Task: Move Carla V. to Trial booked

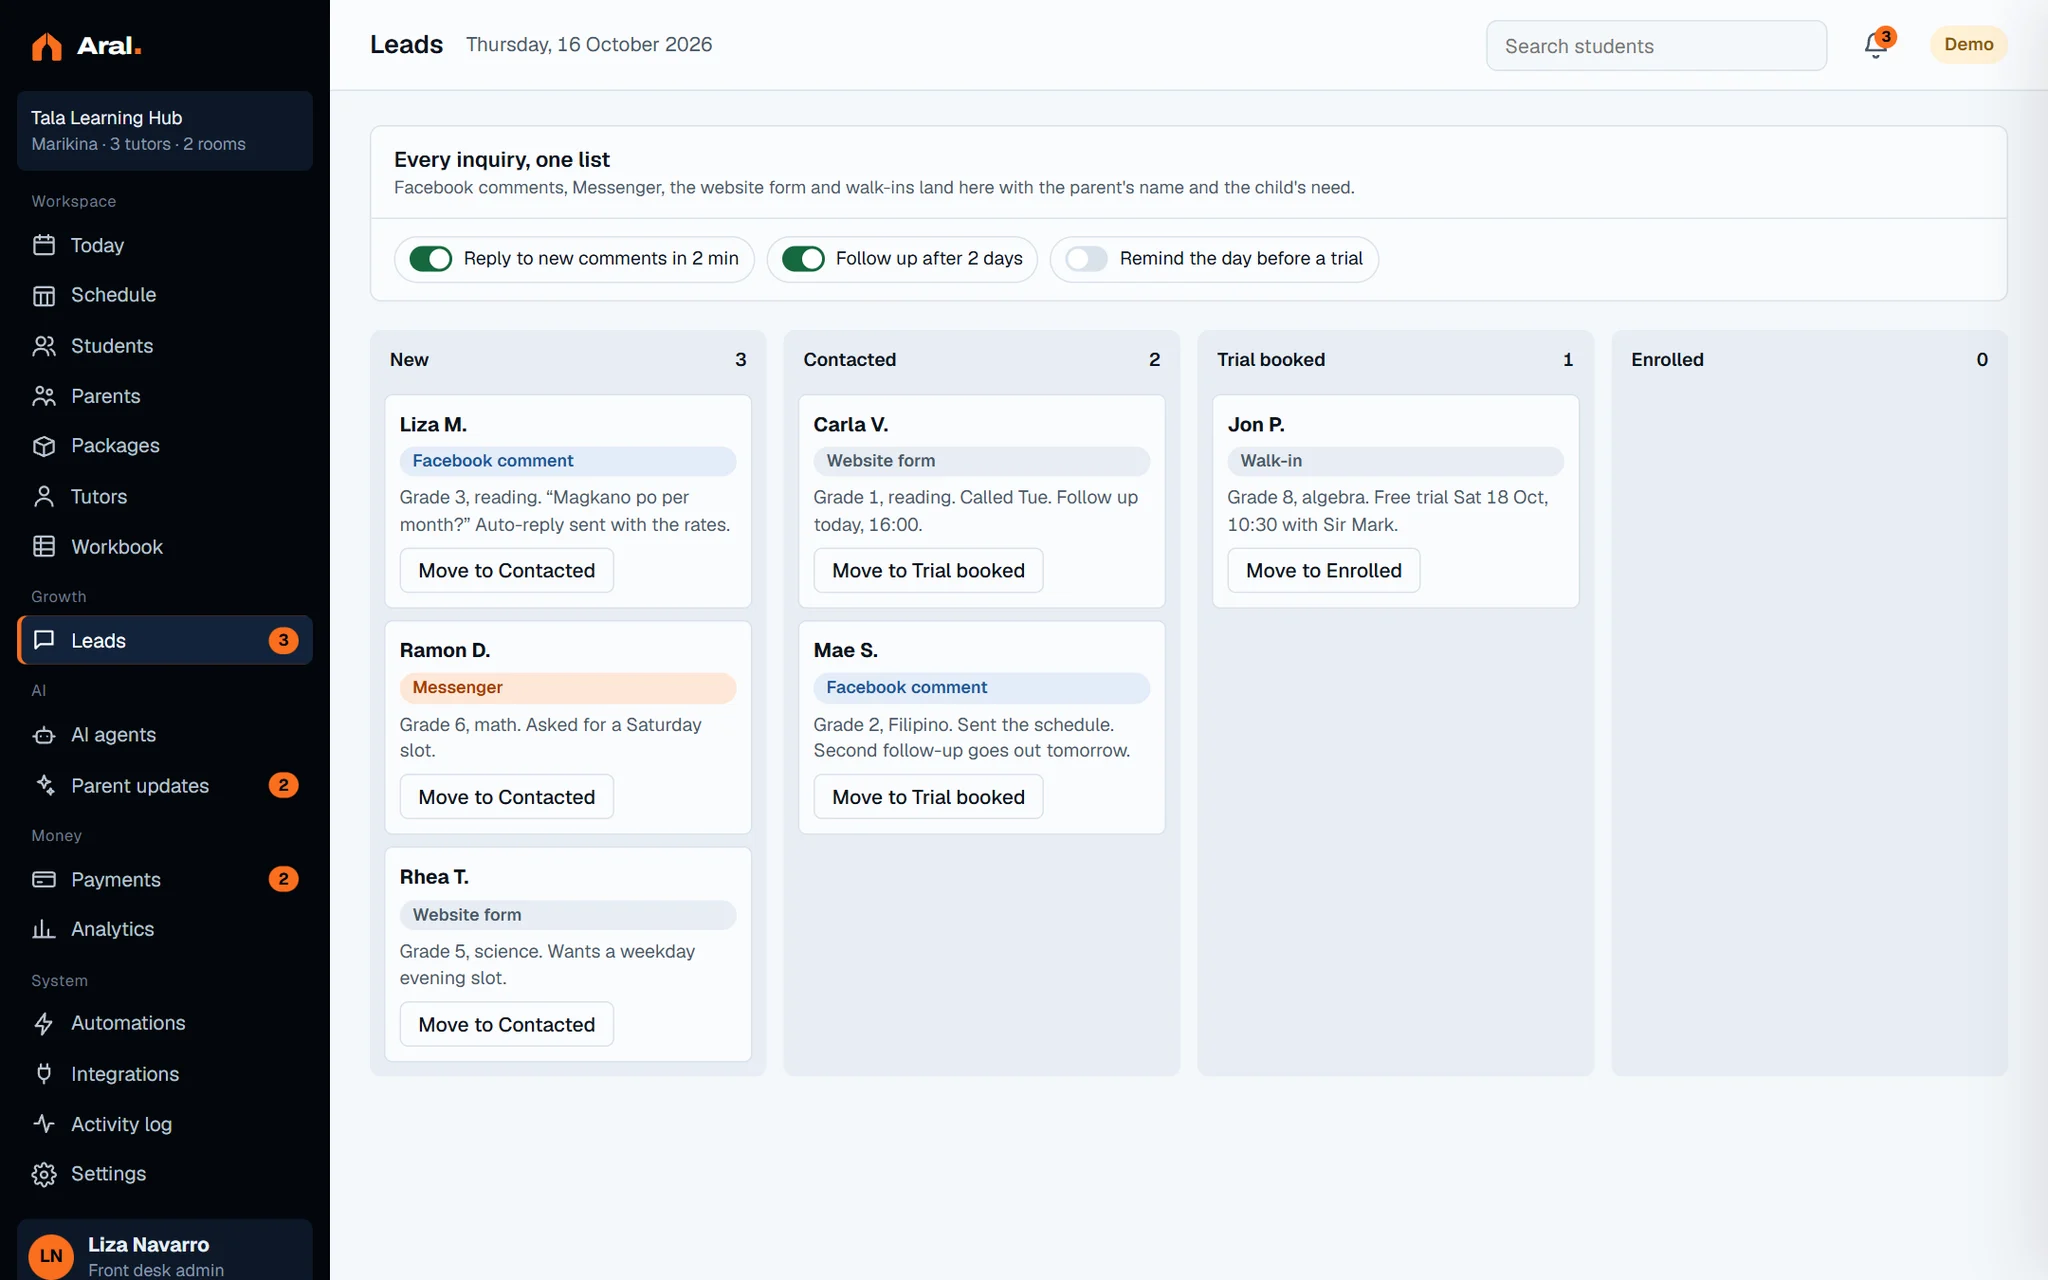Action: (928, 570)
